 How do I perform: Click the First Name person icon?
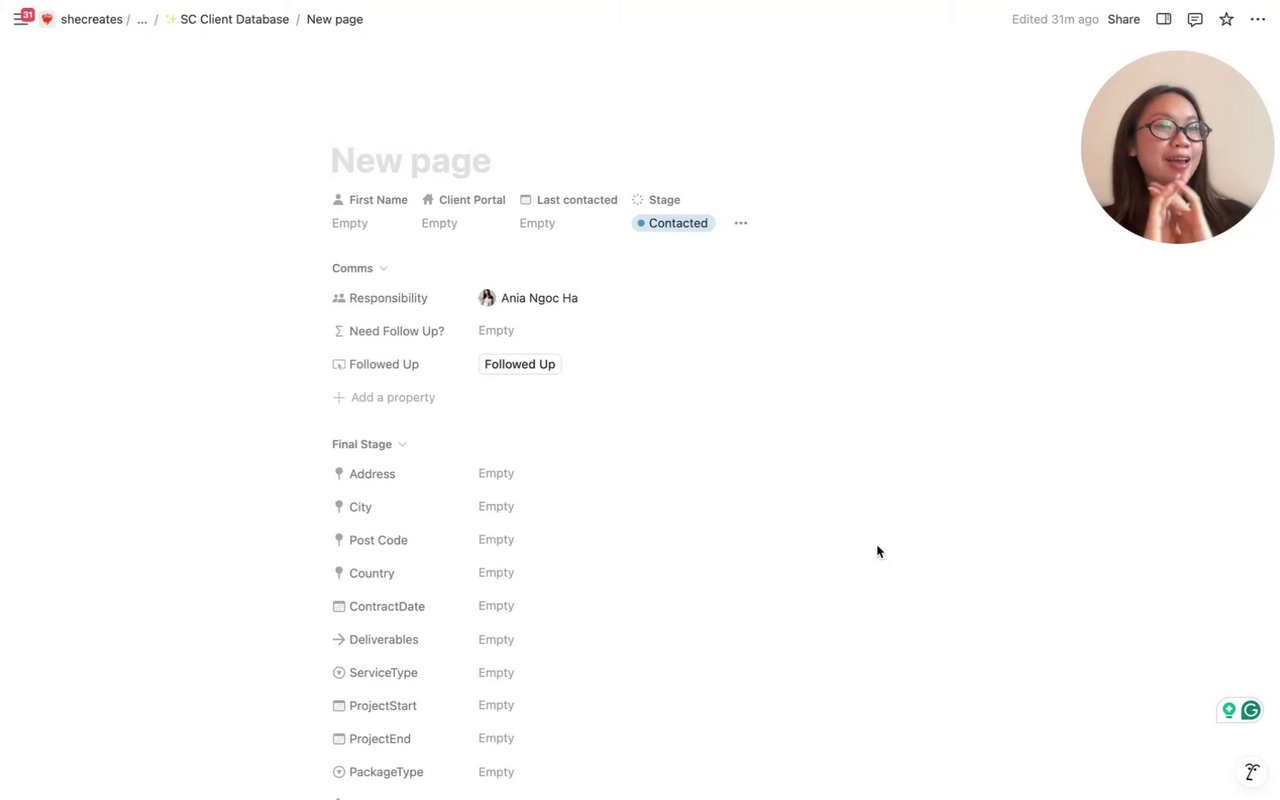338,200
